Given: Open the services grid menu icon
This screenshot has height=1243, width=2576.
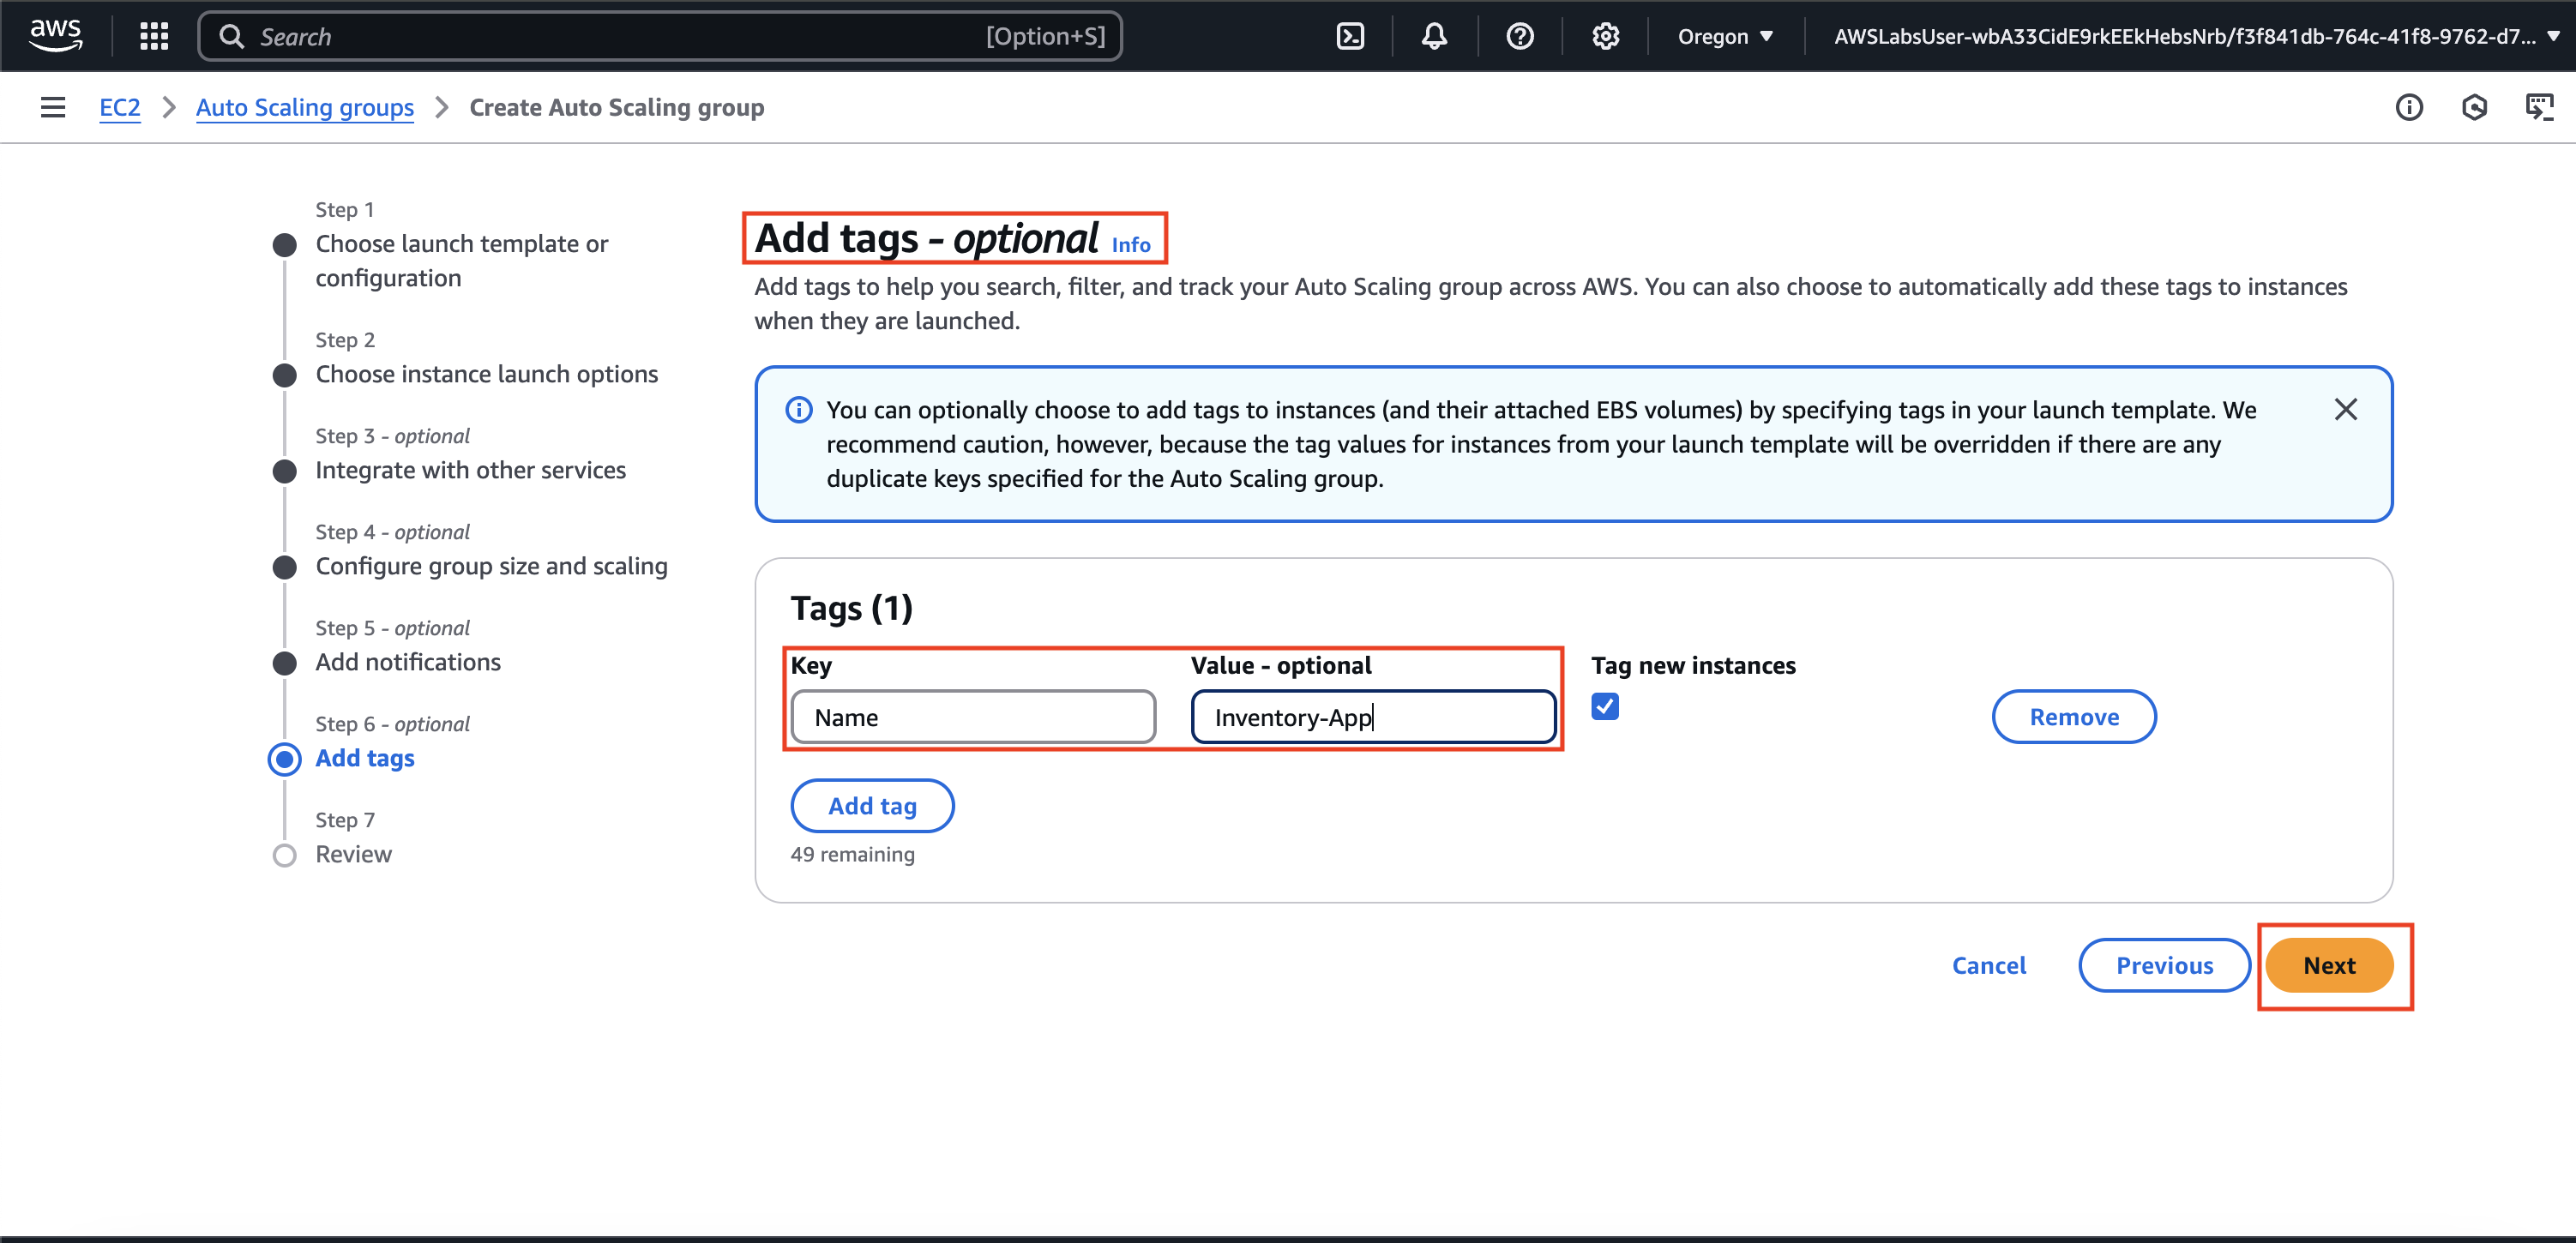Looking at the screenshot, I should click(x=153, y=36).
